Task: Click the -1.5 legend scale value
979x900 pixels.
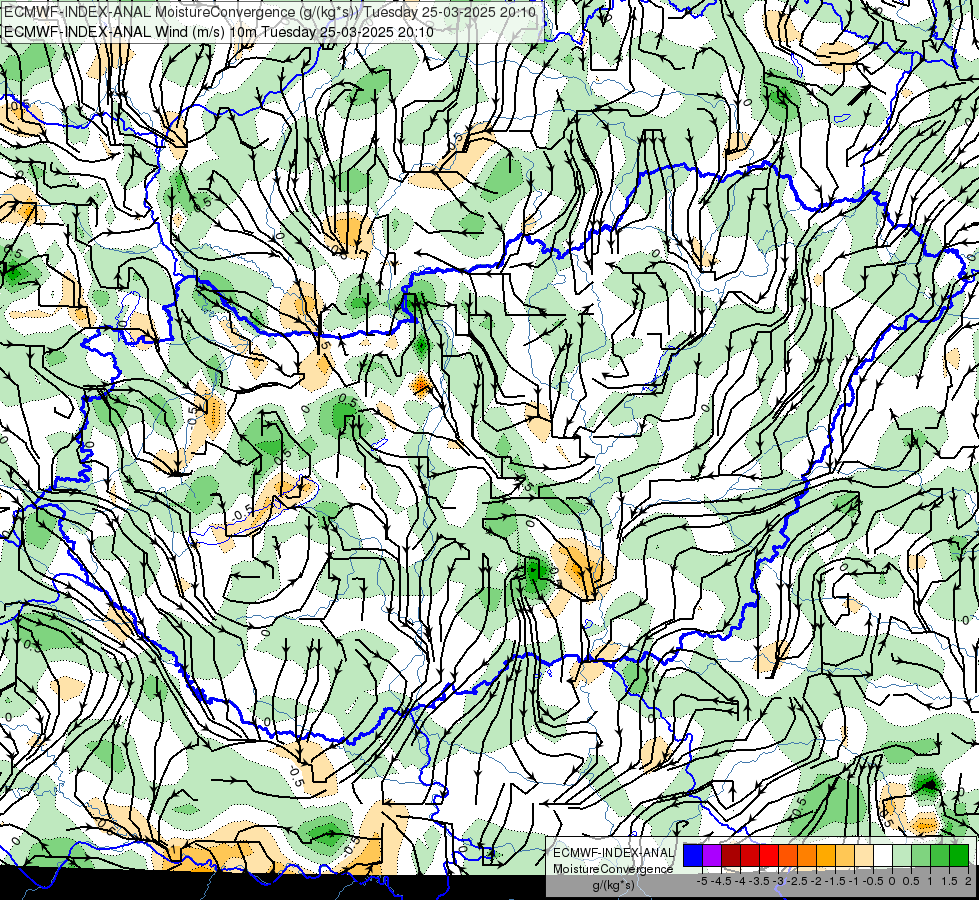Action: point(835,881)
